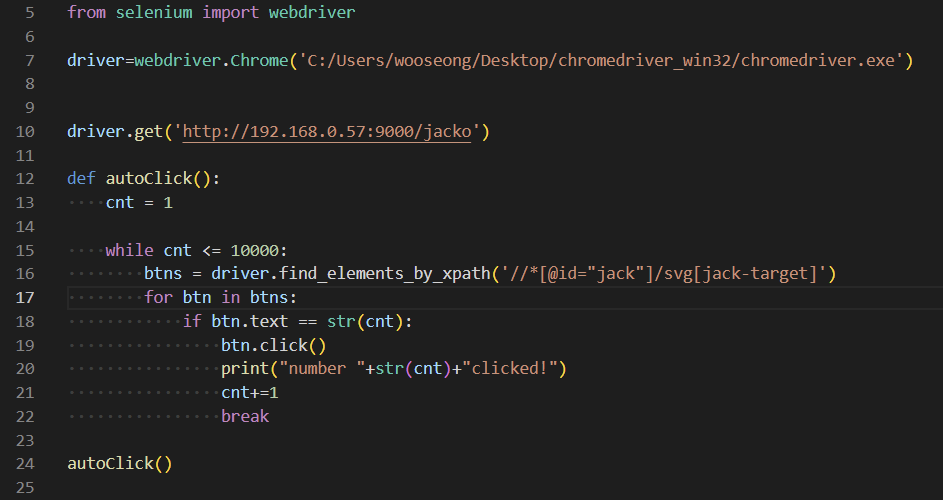Click the 'break' keyword

[245, 416]
